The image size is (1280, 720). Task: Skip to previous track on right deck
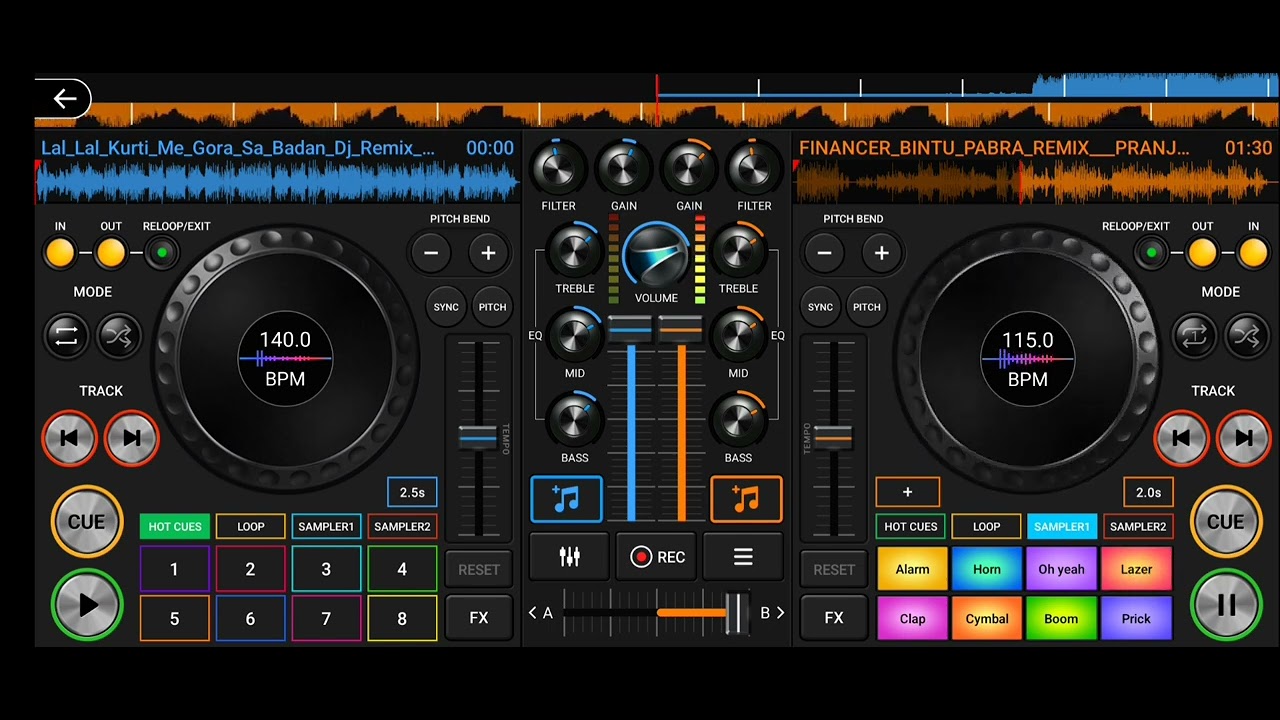(x=1182, y=438)
